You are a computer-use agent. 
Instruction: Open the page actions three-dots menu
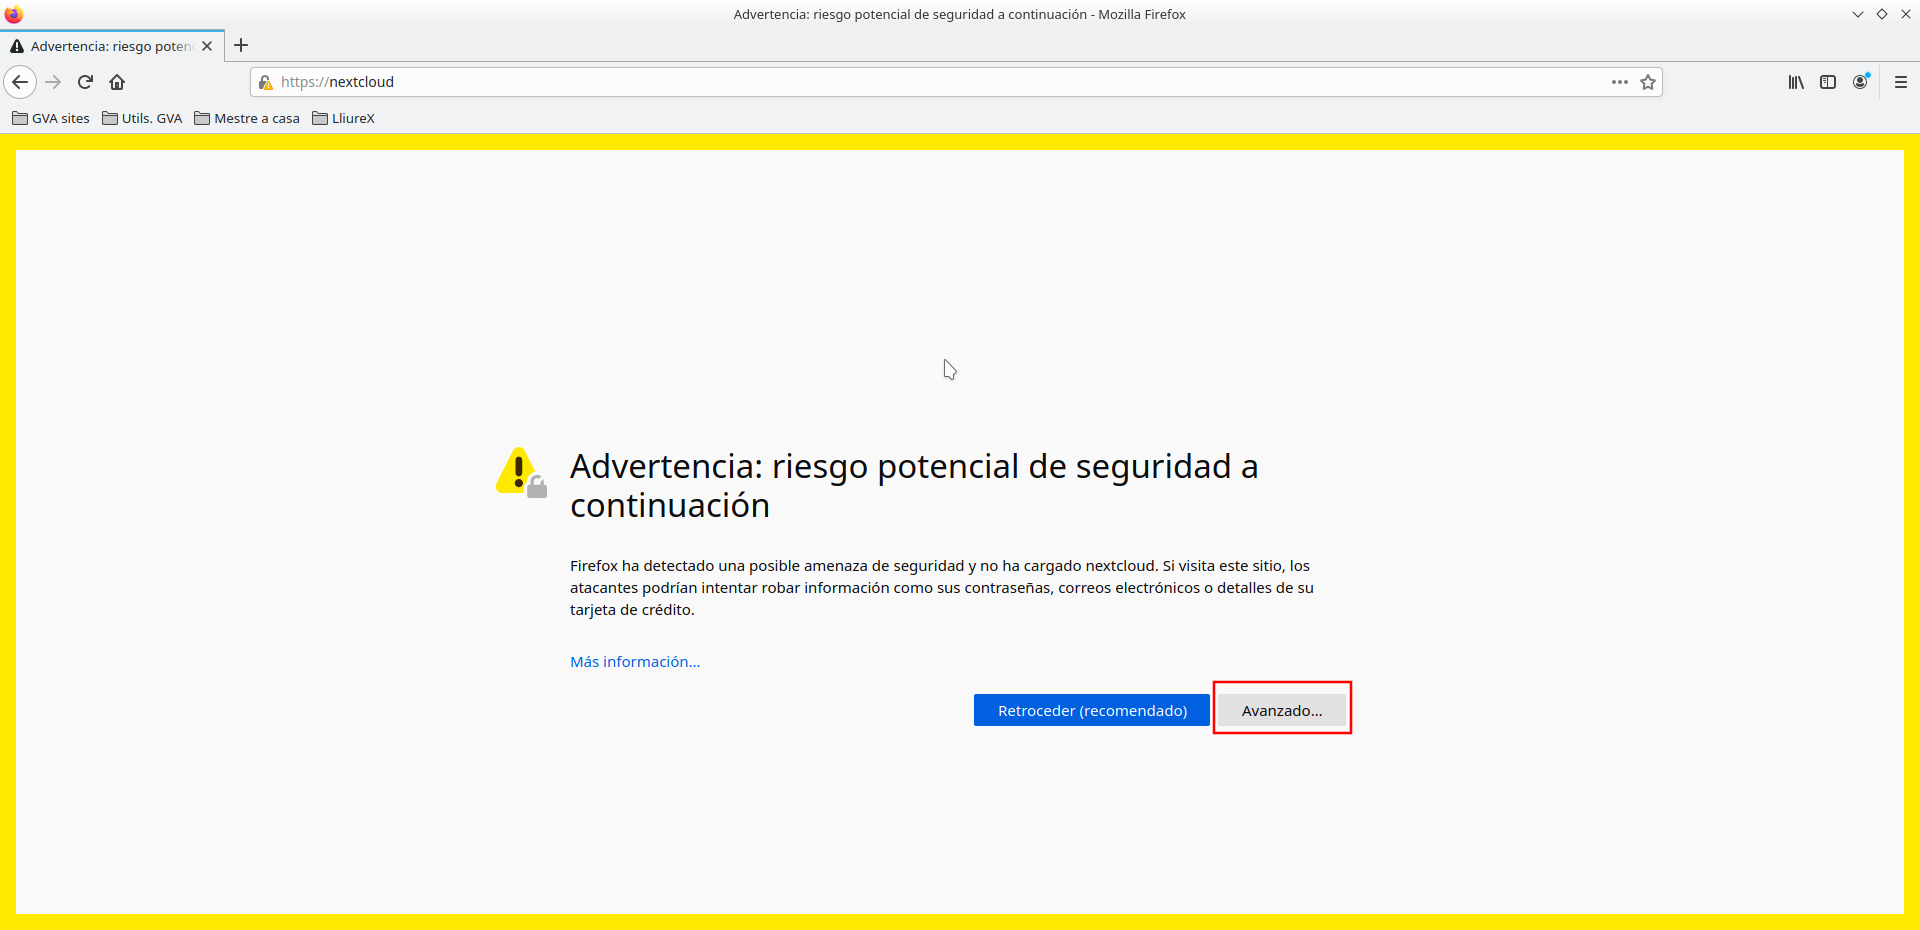[1619, 82]
